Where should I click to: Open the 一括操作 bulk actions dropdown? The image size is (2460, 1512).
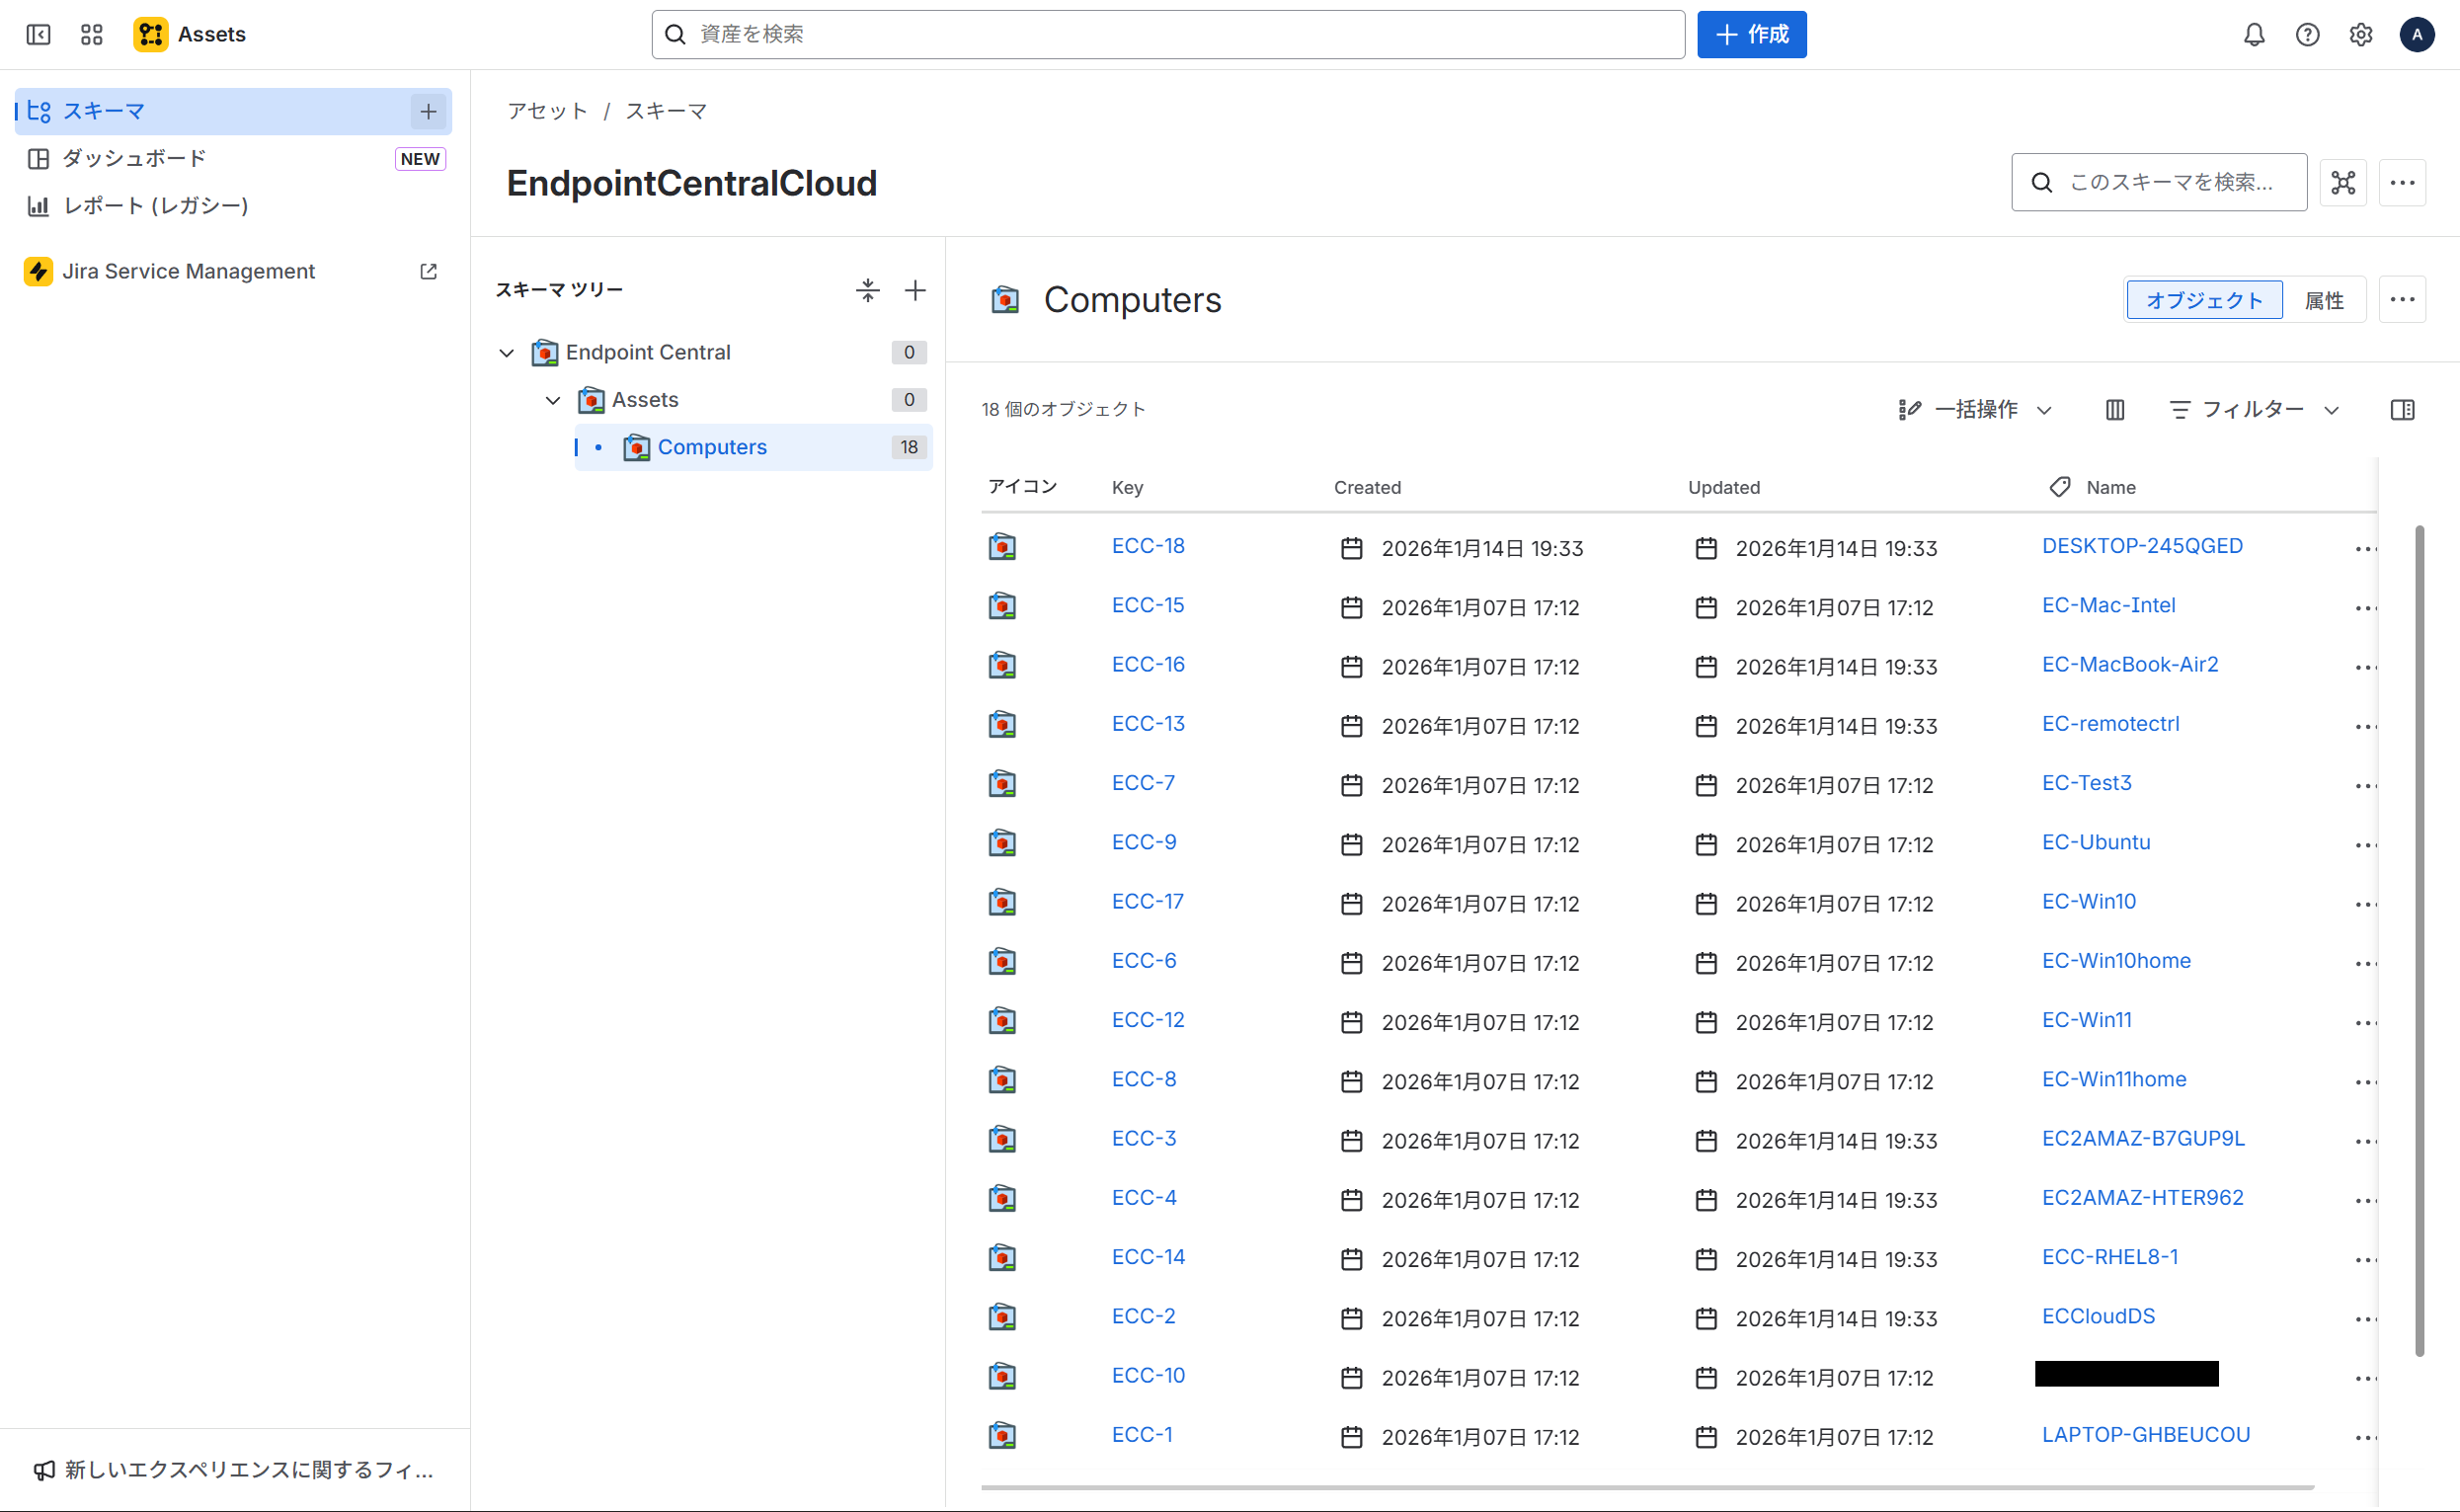pyautogui.click(x=1975, y=409)
